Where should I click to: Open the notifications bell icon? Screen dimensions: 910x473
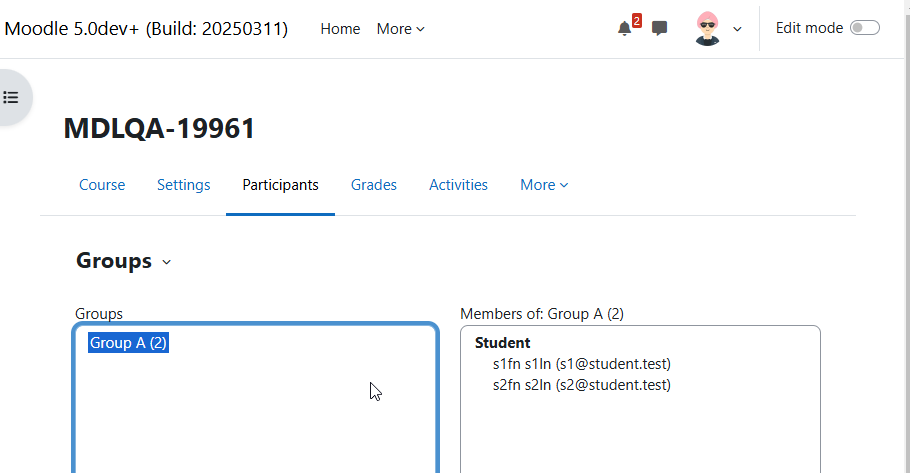(624, 28)
